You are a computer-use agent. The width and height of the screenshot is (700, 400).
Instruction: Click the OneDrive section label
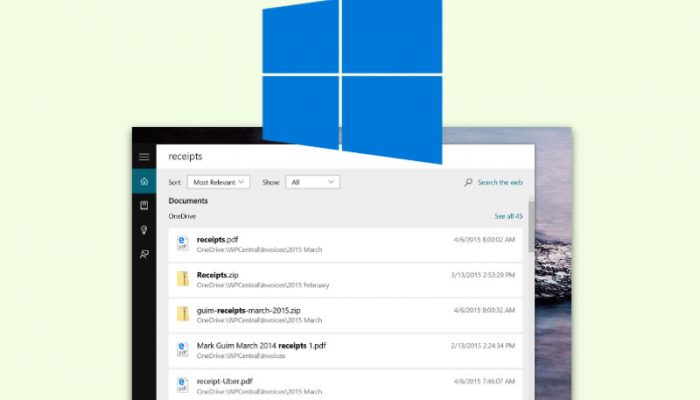tap(182, 216)
